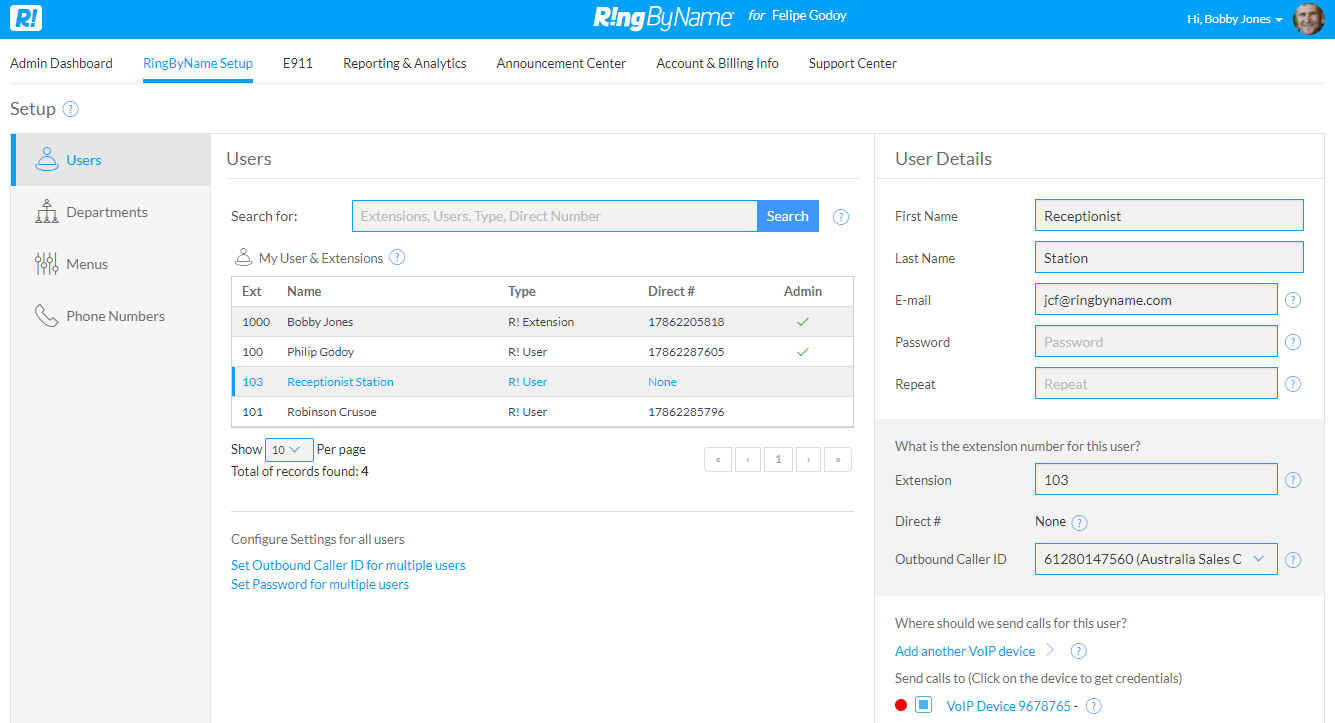Screen dimensions: 1335x723
Task: Go to the previous page of users
Action: [x=748, y=459]
